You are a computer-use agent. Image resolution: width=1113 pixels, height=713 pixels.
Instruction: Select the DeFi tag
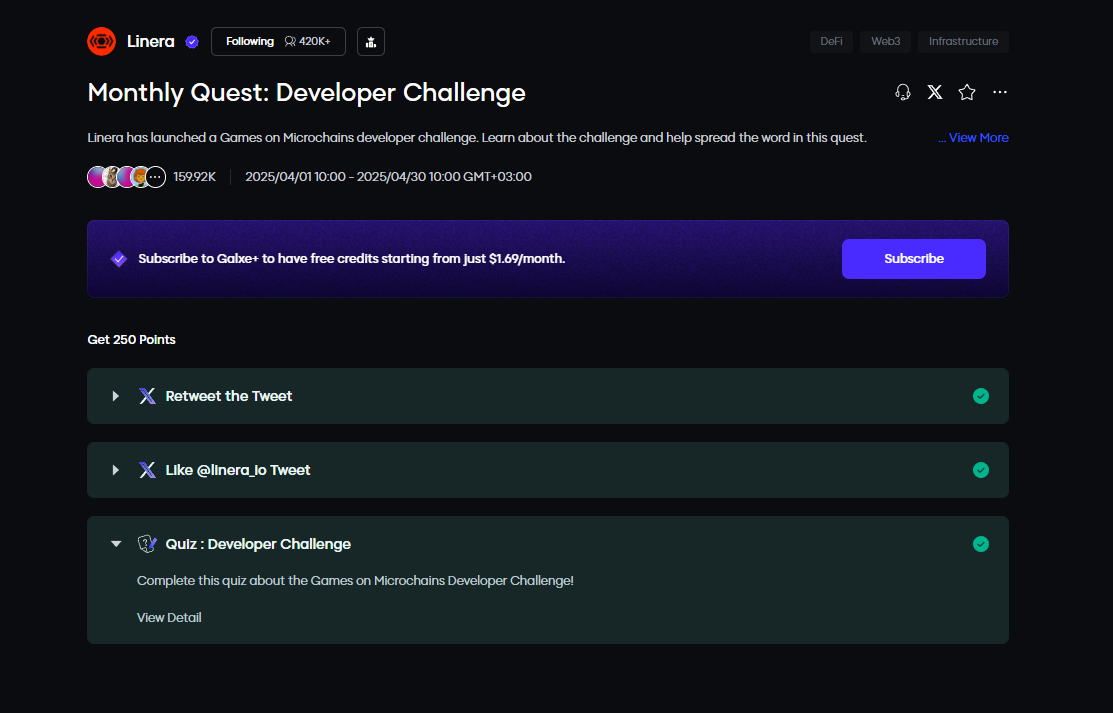[831, 41]
